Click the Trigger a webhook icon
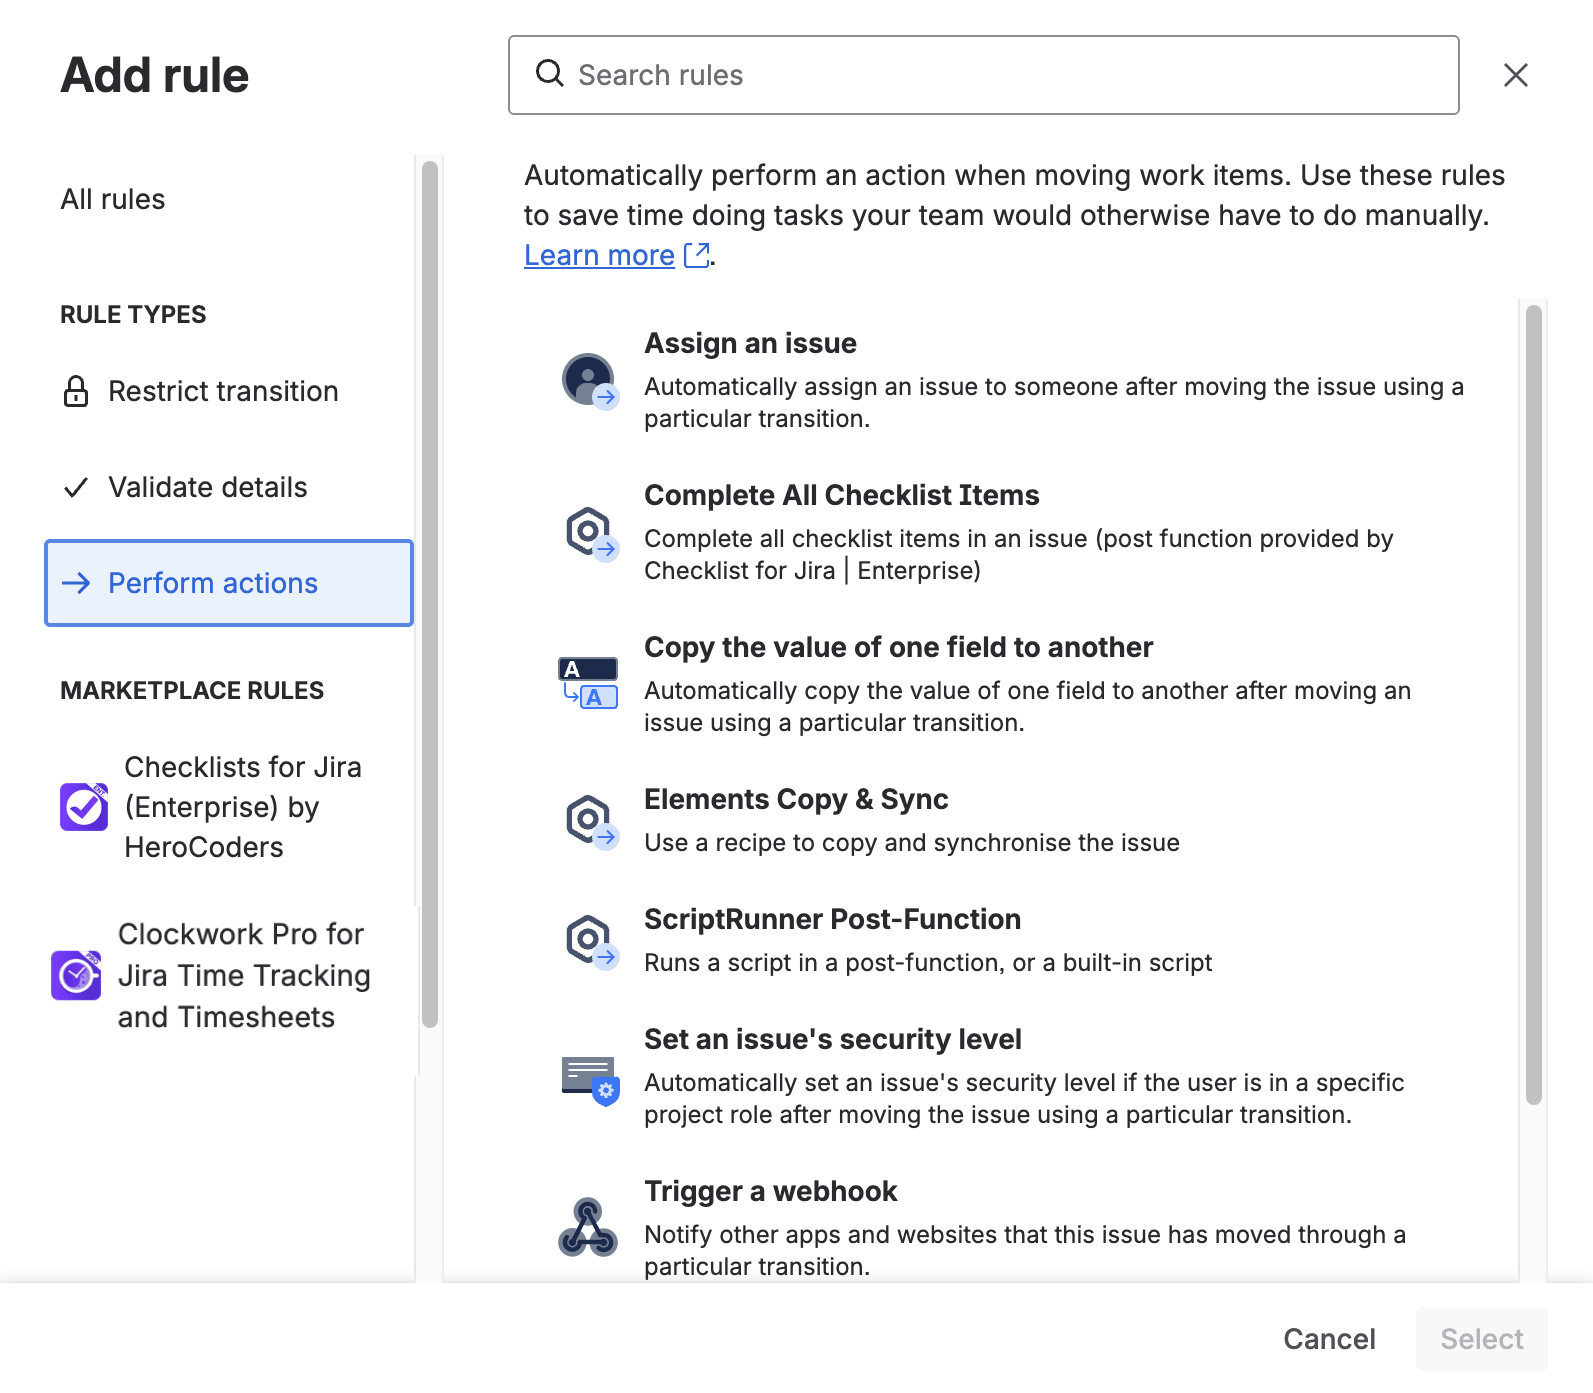Screen dimensions: 1593x1393 point(588,1227)
